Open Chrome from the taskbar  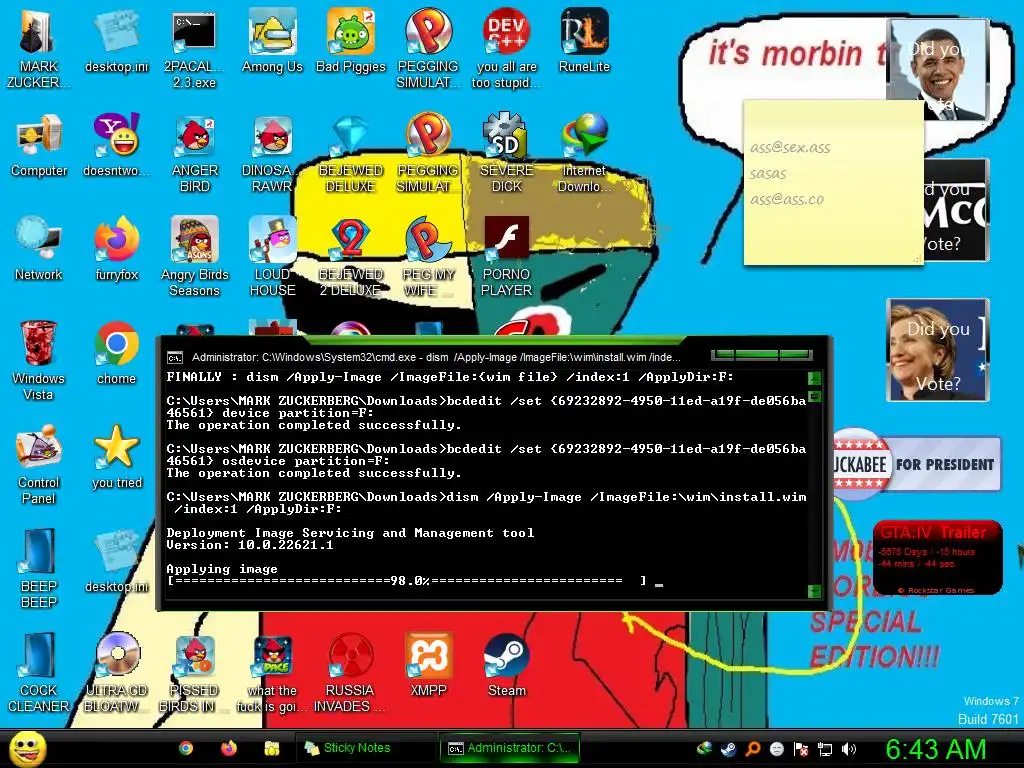(186, 748)
